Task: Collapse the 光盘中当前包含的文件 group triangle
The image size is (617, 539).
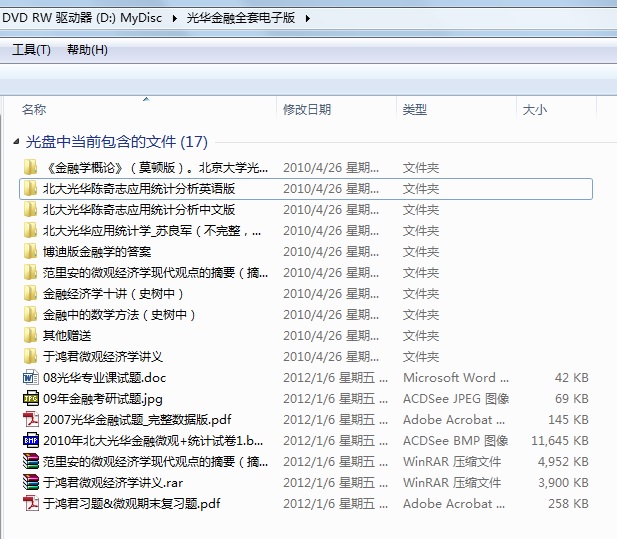Action: click(14, 143)
